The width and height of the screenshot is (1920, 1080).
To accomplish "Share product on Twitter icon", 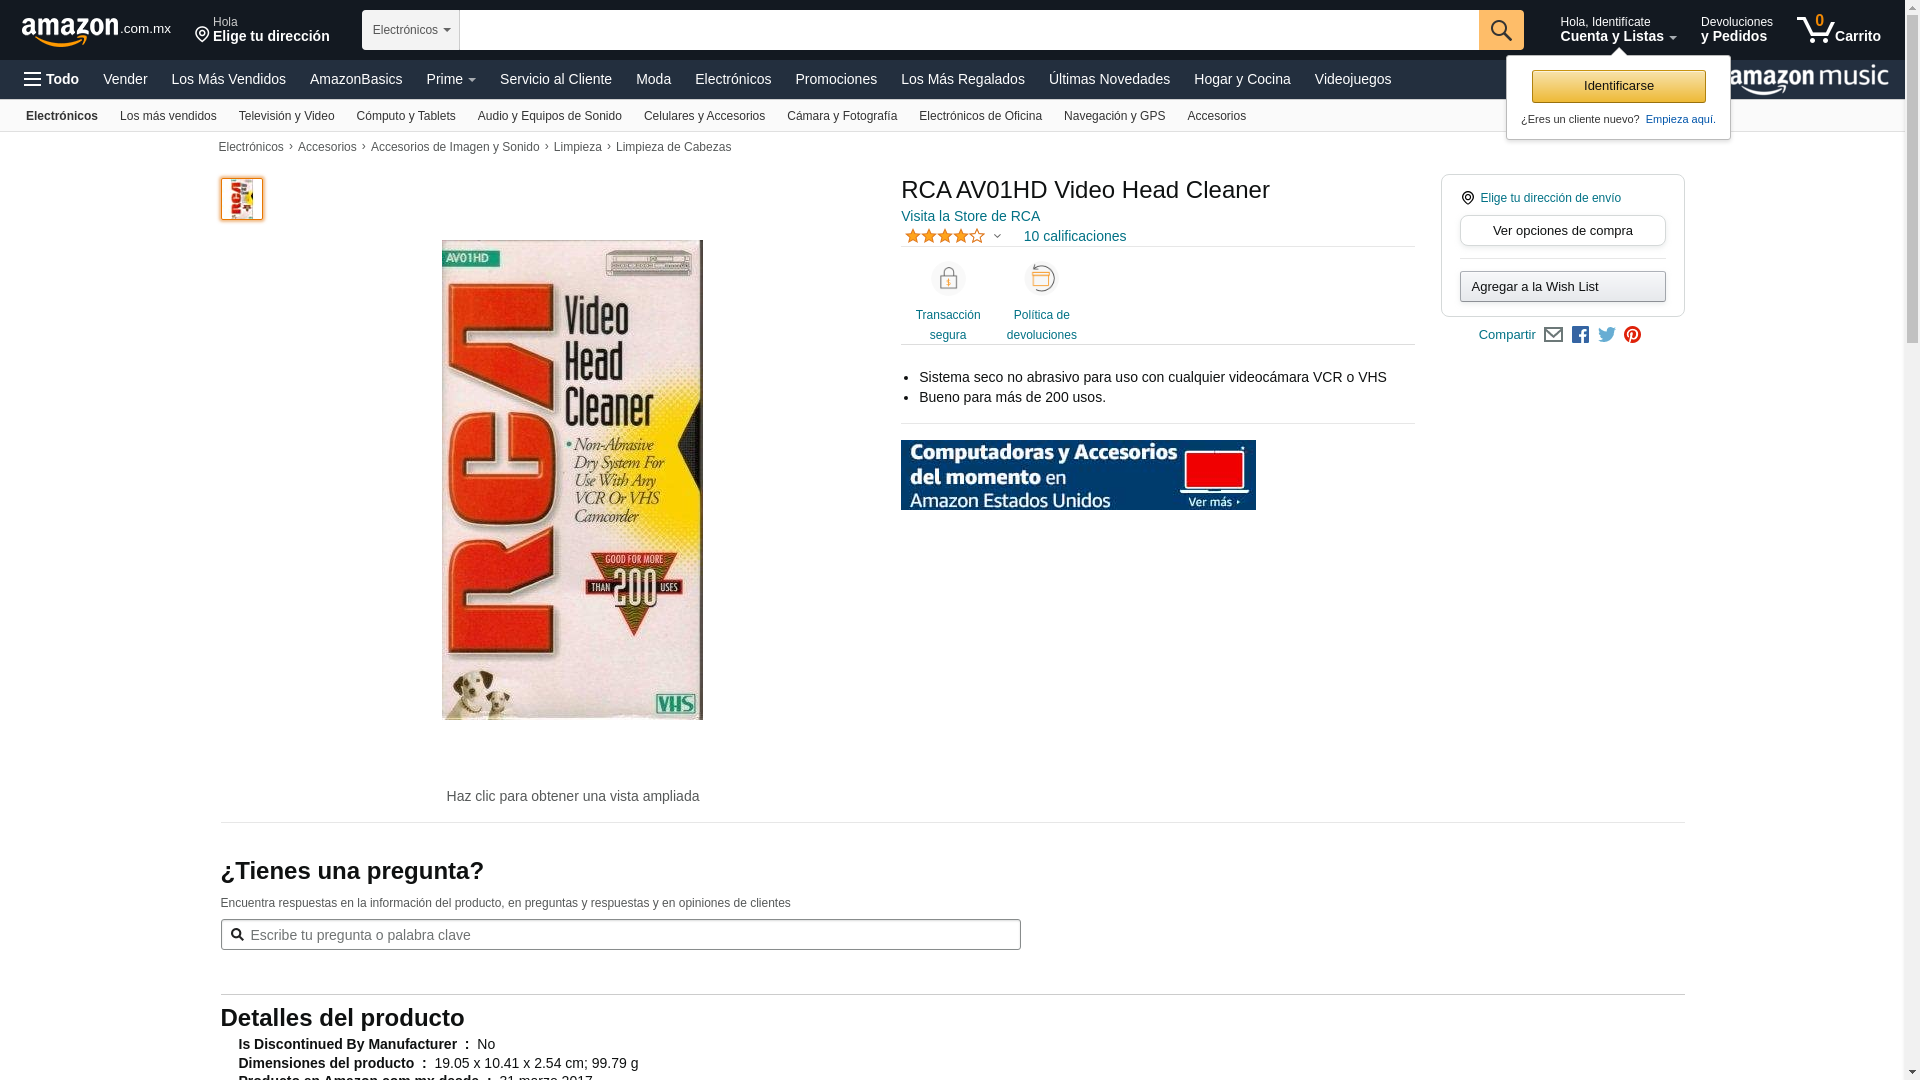I will (x=1607, y=335).
